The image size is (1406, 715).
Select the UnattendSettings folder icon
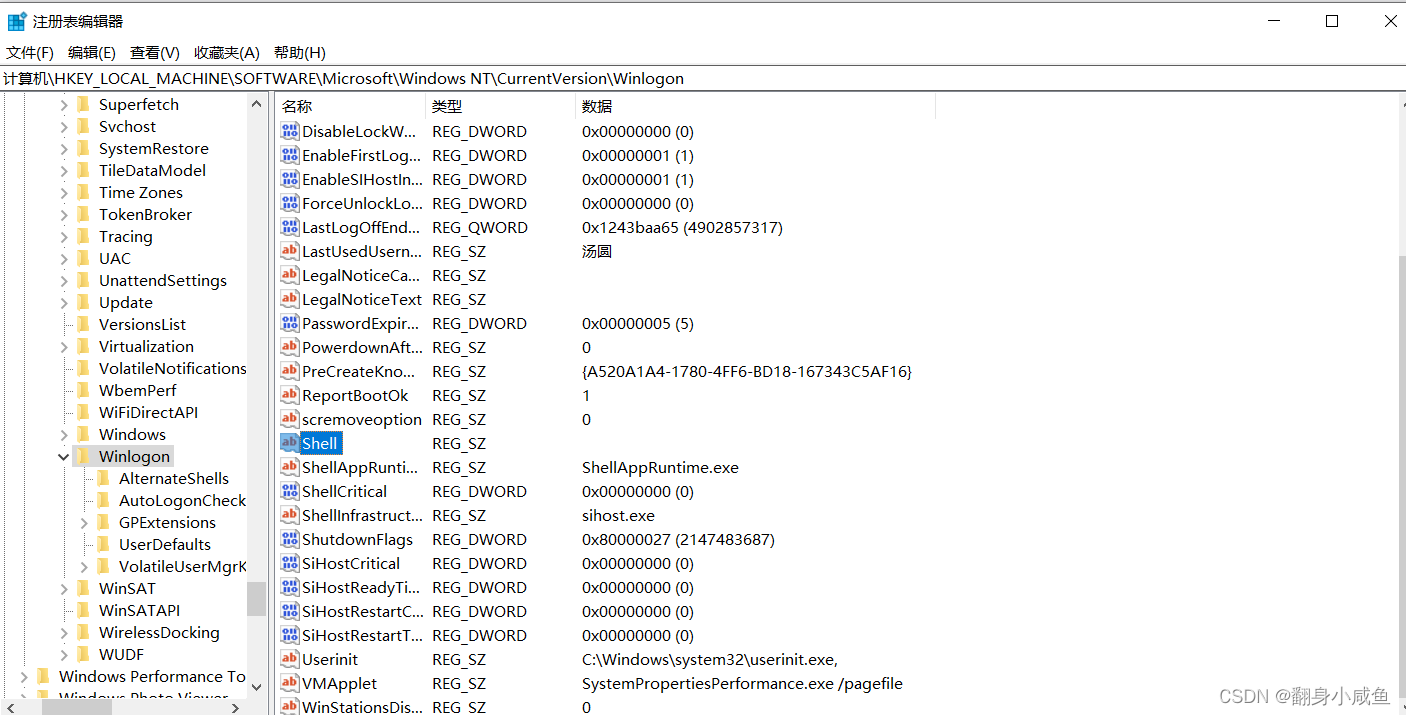tap(84, 280)
